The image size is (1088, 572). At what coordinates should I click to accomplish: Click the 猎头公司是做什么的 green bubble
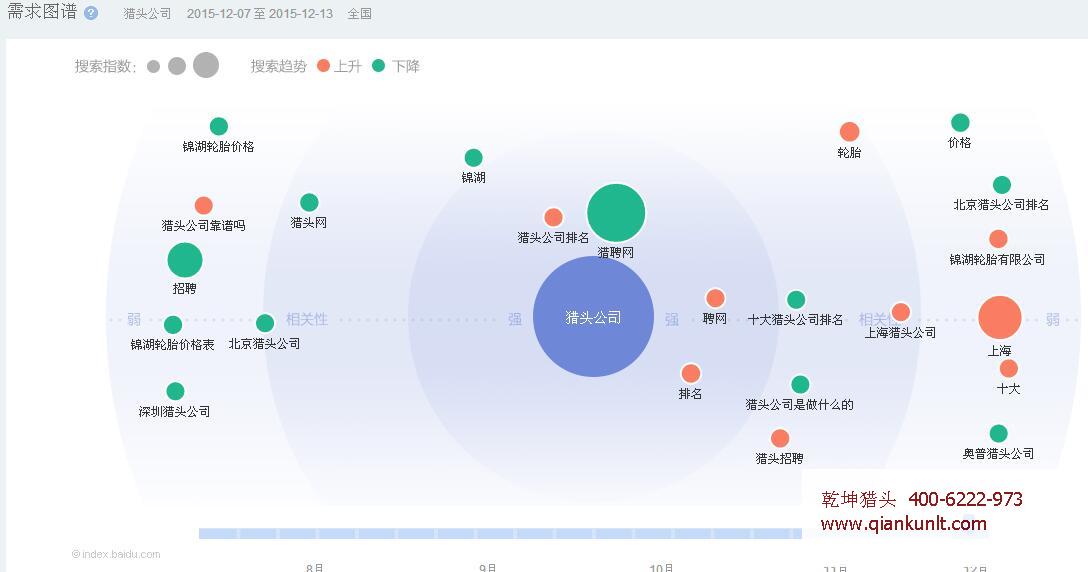point(800,385)
